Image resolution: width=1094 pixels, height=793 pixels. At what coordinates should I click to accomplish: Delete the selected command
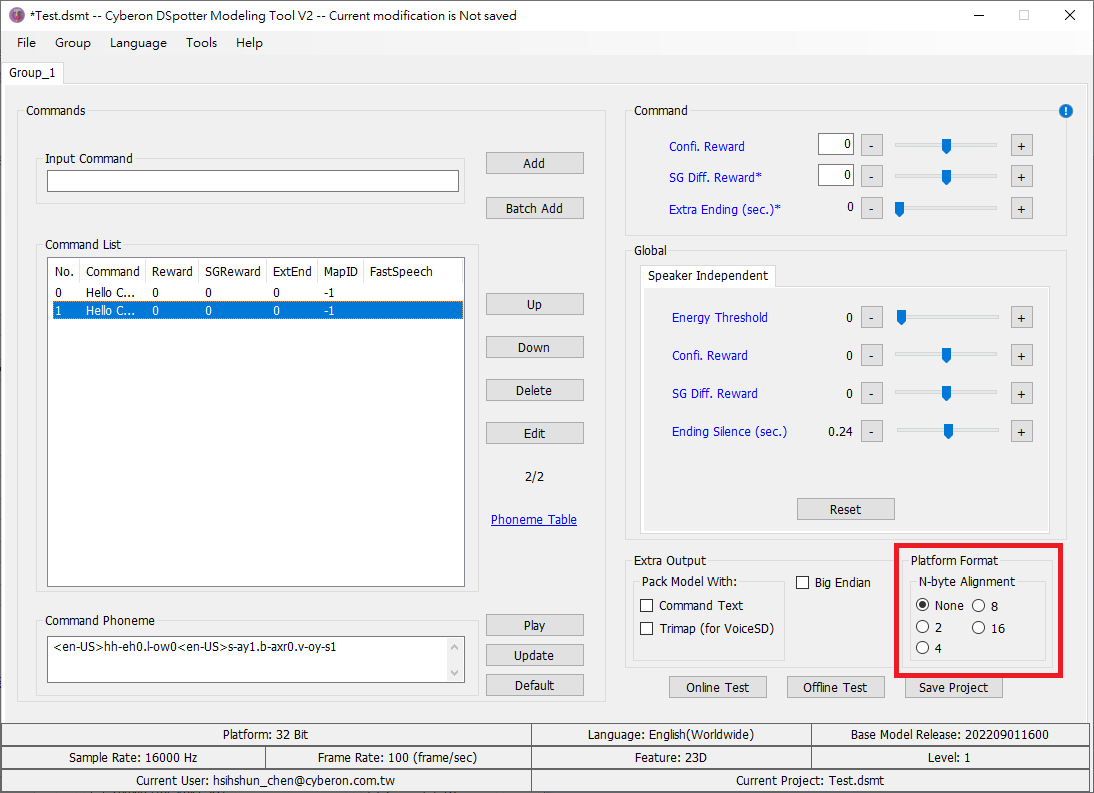click(534, 391)
